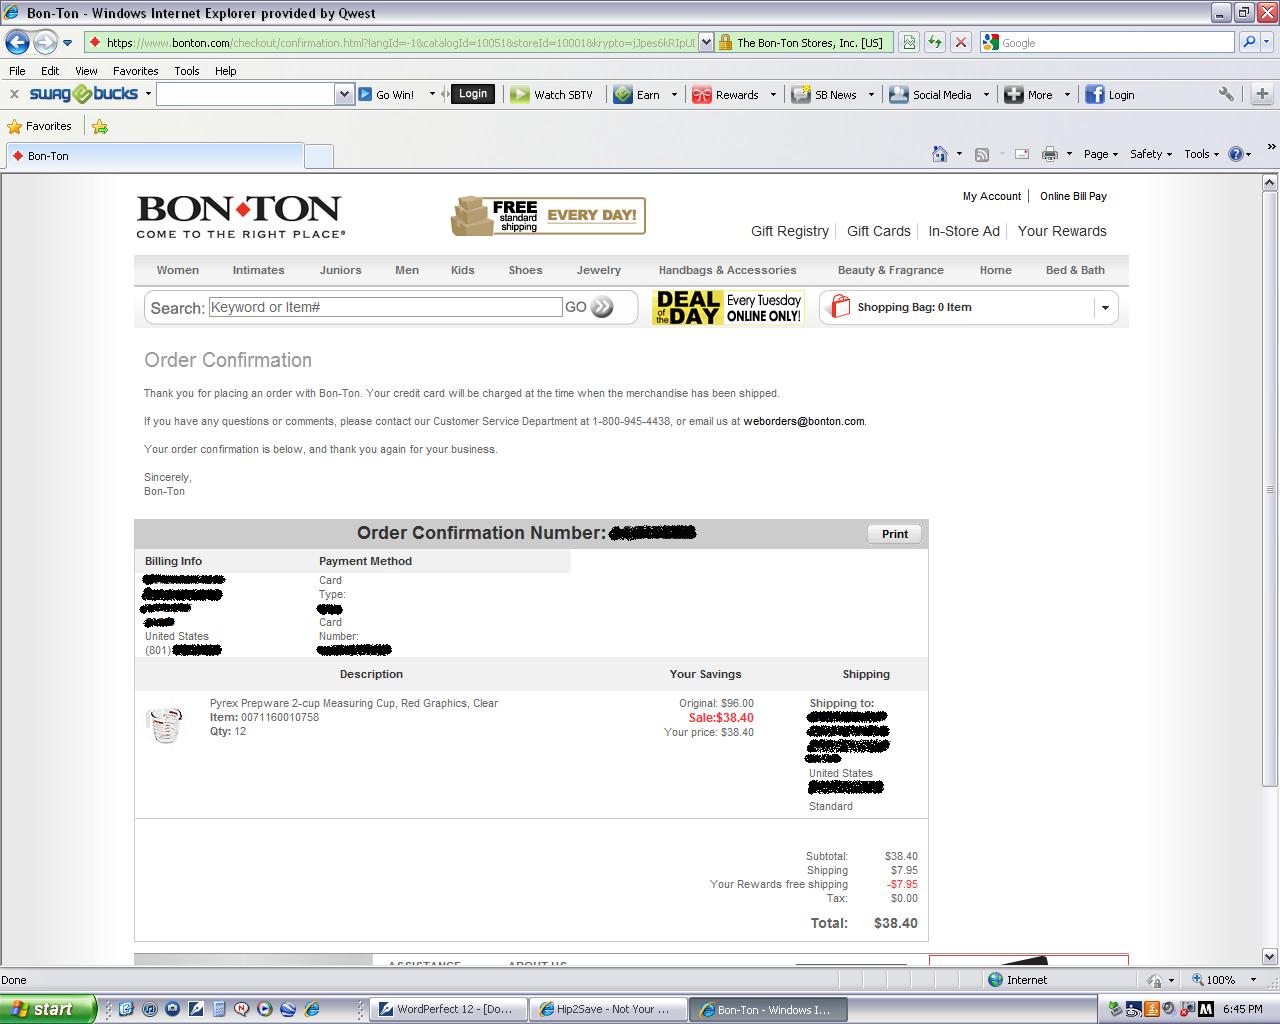Open the Edit menu

point(50,71)
